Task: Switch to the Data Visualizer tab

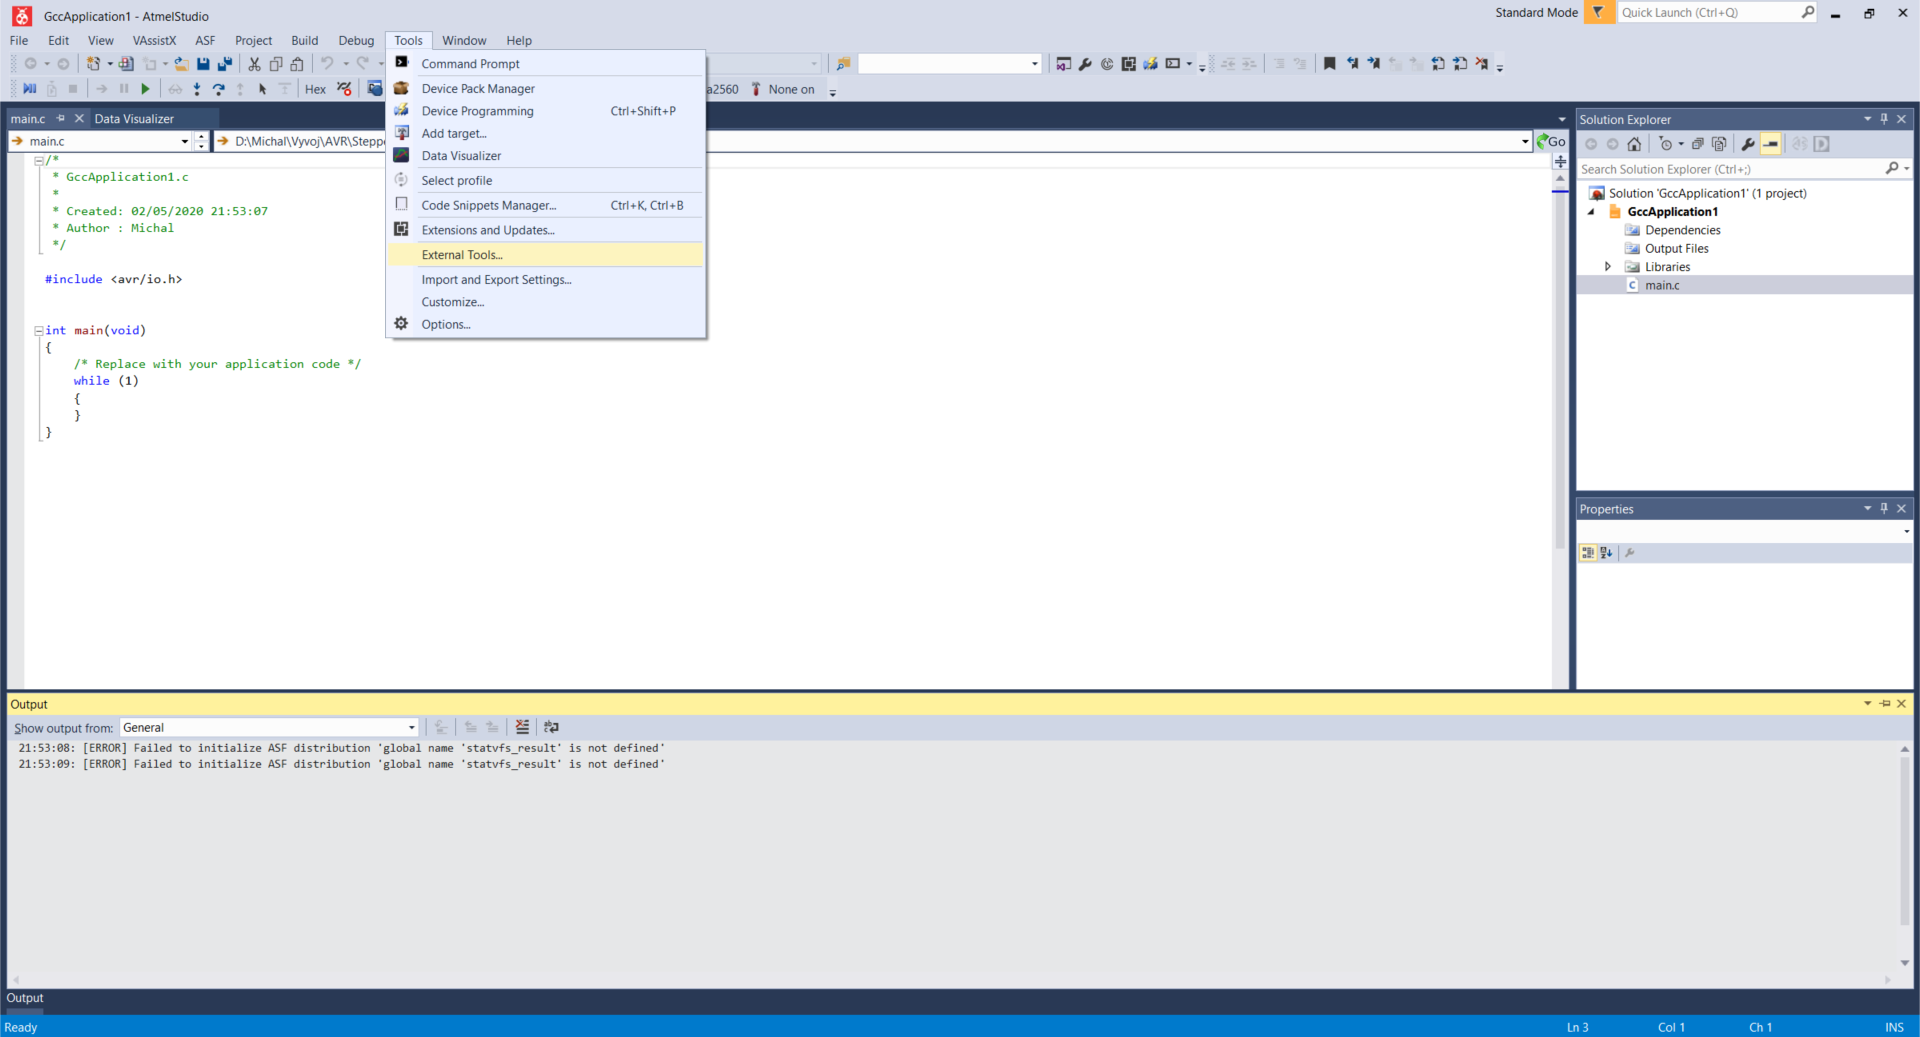Action: (134, 119)
